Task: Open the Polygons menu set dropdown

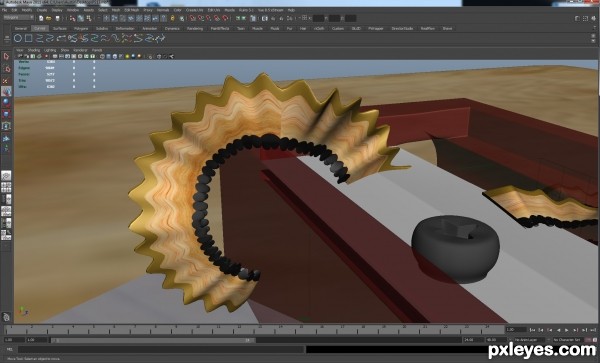Action: [x=18, y=18]
